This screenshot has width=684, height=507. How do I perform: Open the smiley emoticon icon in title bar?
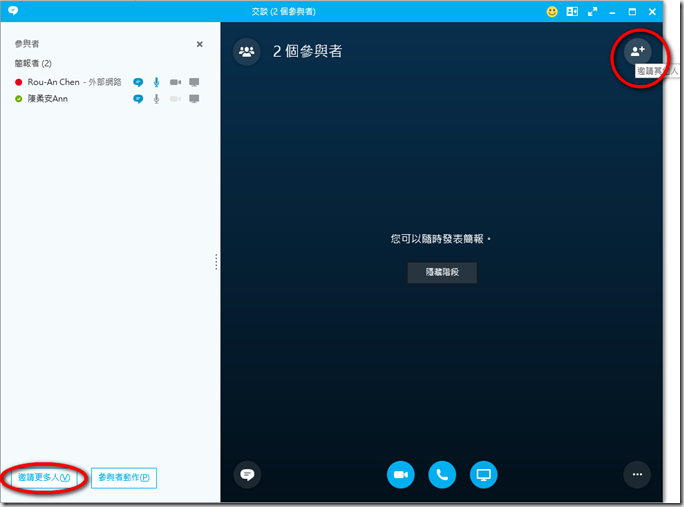(x=552, y=12)
